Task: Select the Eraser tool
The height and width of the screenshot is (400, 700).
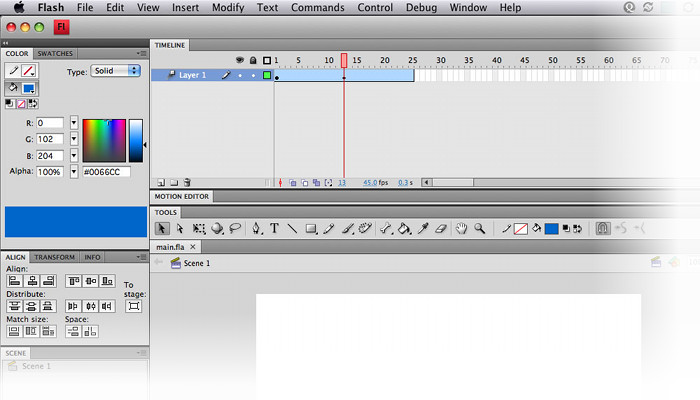Action: [x=441, y=229]
